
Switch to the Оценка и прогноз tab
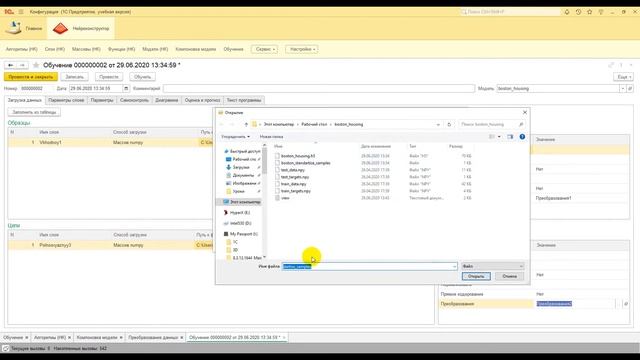click(x=202, y=100)
